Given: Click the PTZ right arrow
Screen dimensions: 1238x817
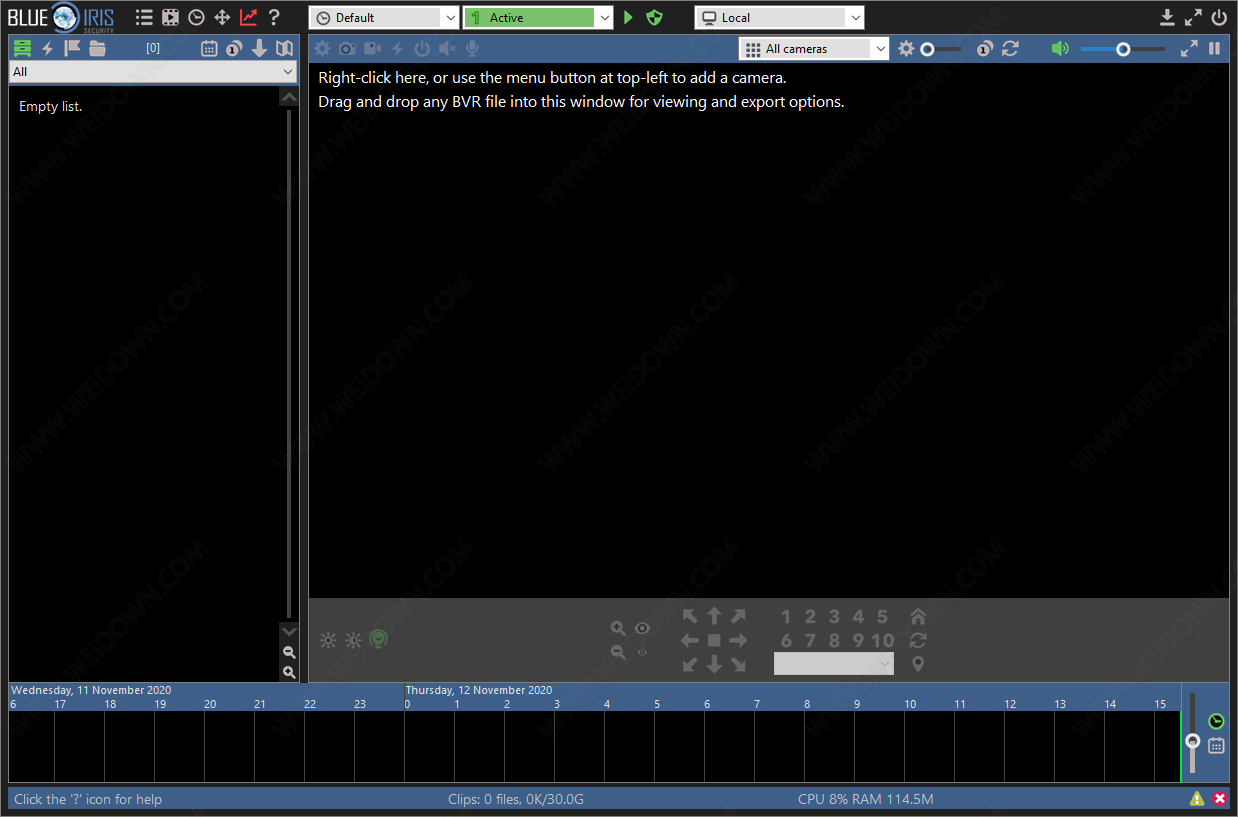Looking at the screenshot, I should [738, 640].
